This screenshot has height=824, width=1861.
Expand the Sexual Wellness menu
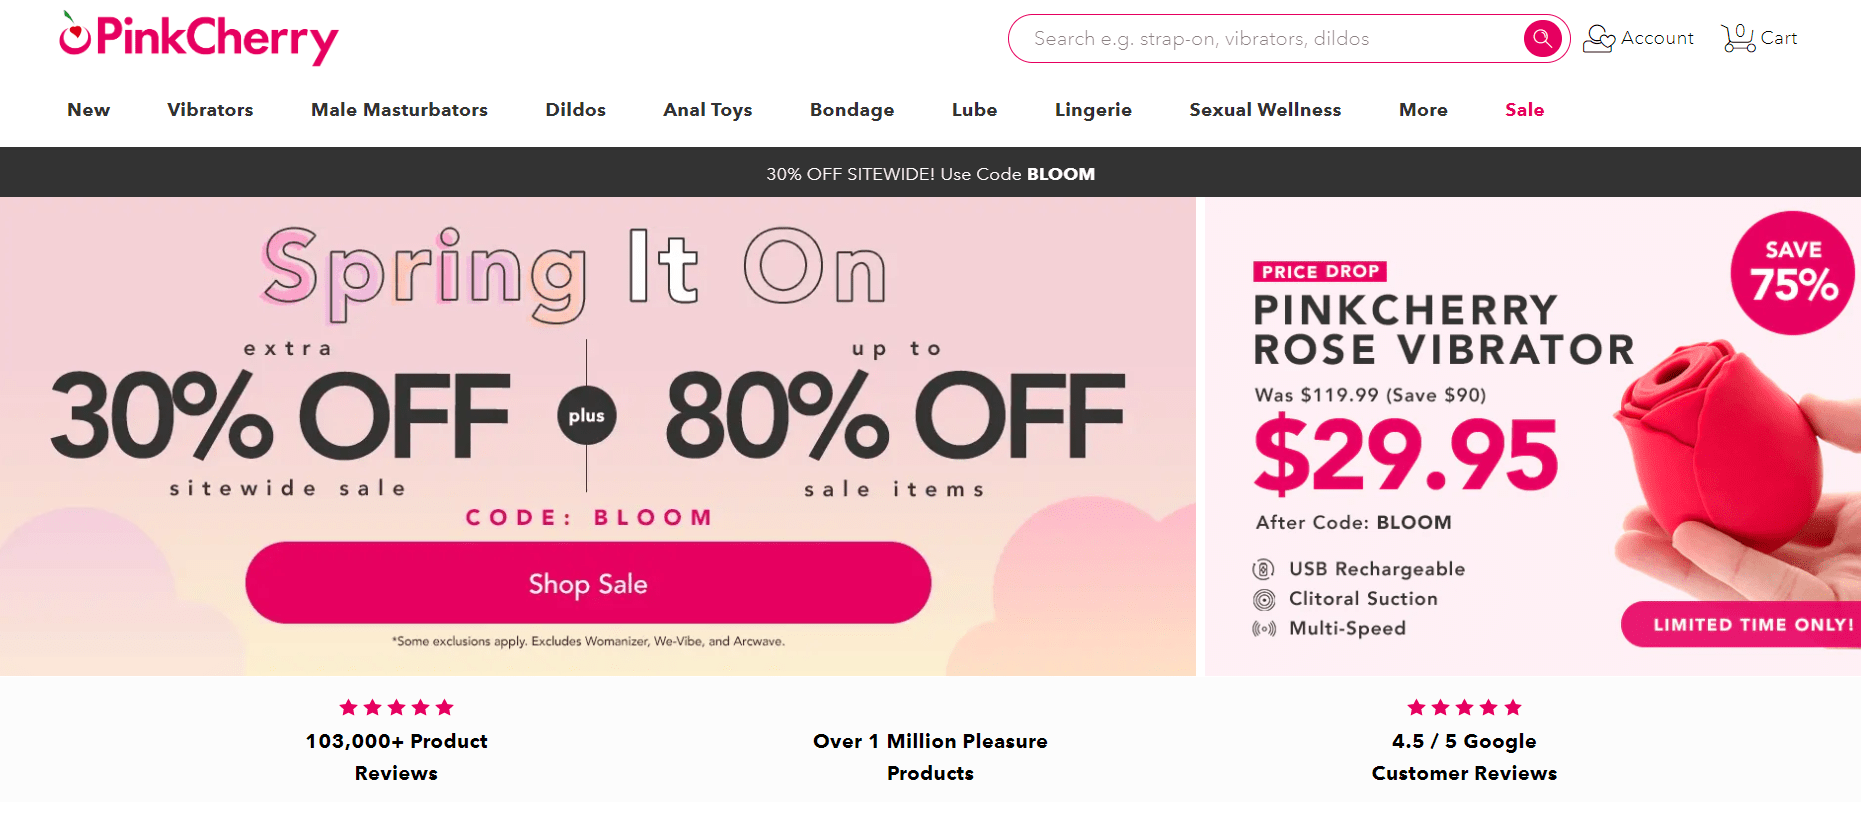(x=1265, y=110)
